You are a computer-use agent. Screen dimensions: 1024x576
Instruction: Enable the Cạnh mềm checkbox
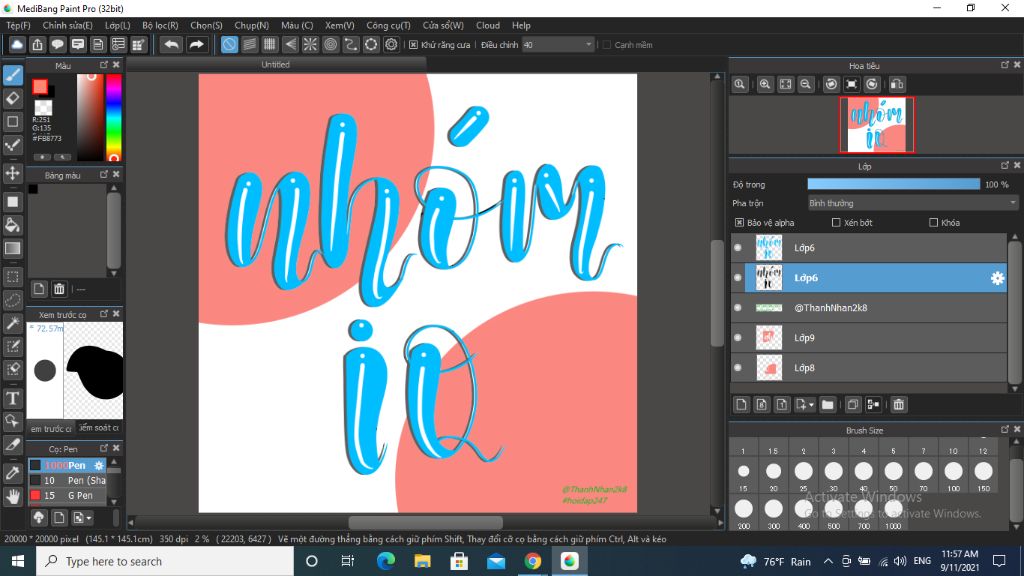click(x=607, y=45)
